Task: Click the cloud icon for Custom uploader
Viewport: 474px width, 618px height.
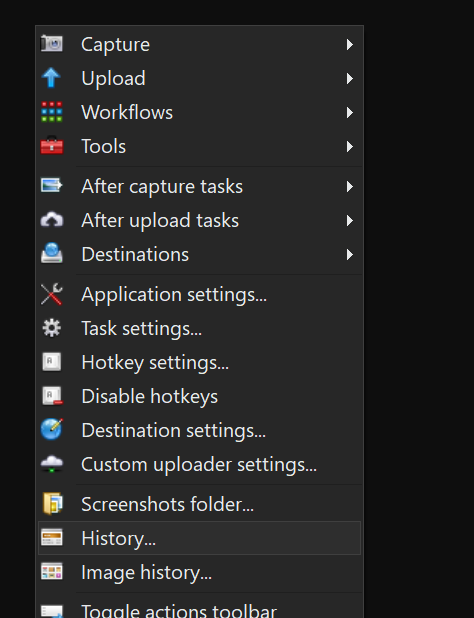Action: tap(52, 464)
